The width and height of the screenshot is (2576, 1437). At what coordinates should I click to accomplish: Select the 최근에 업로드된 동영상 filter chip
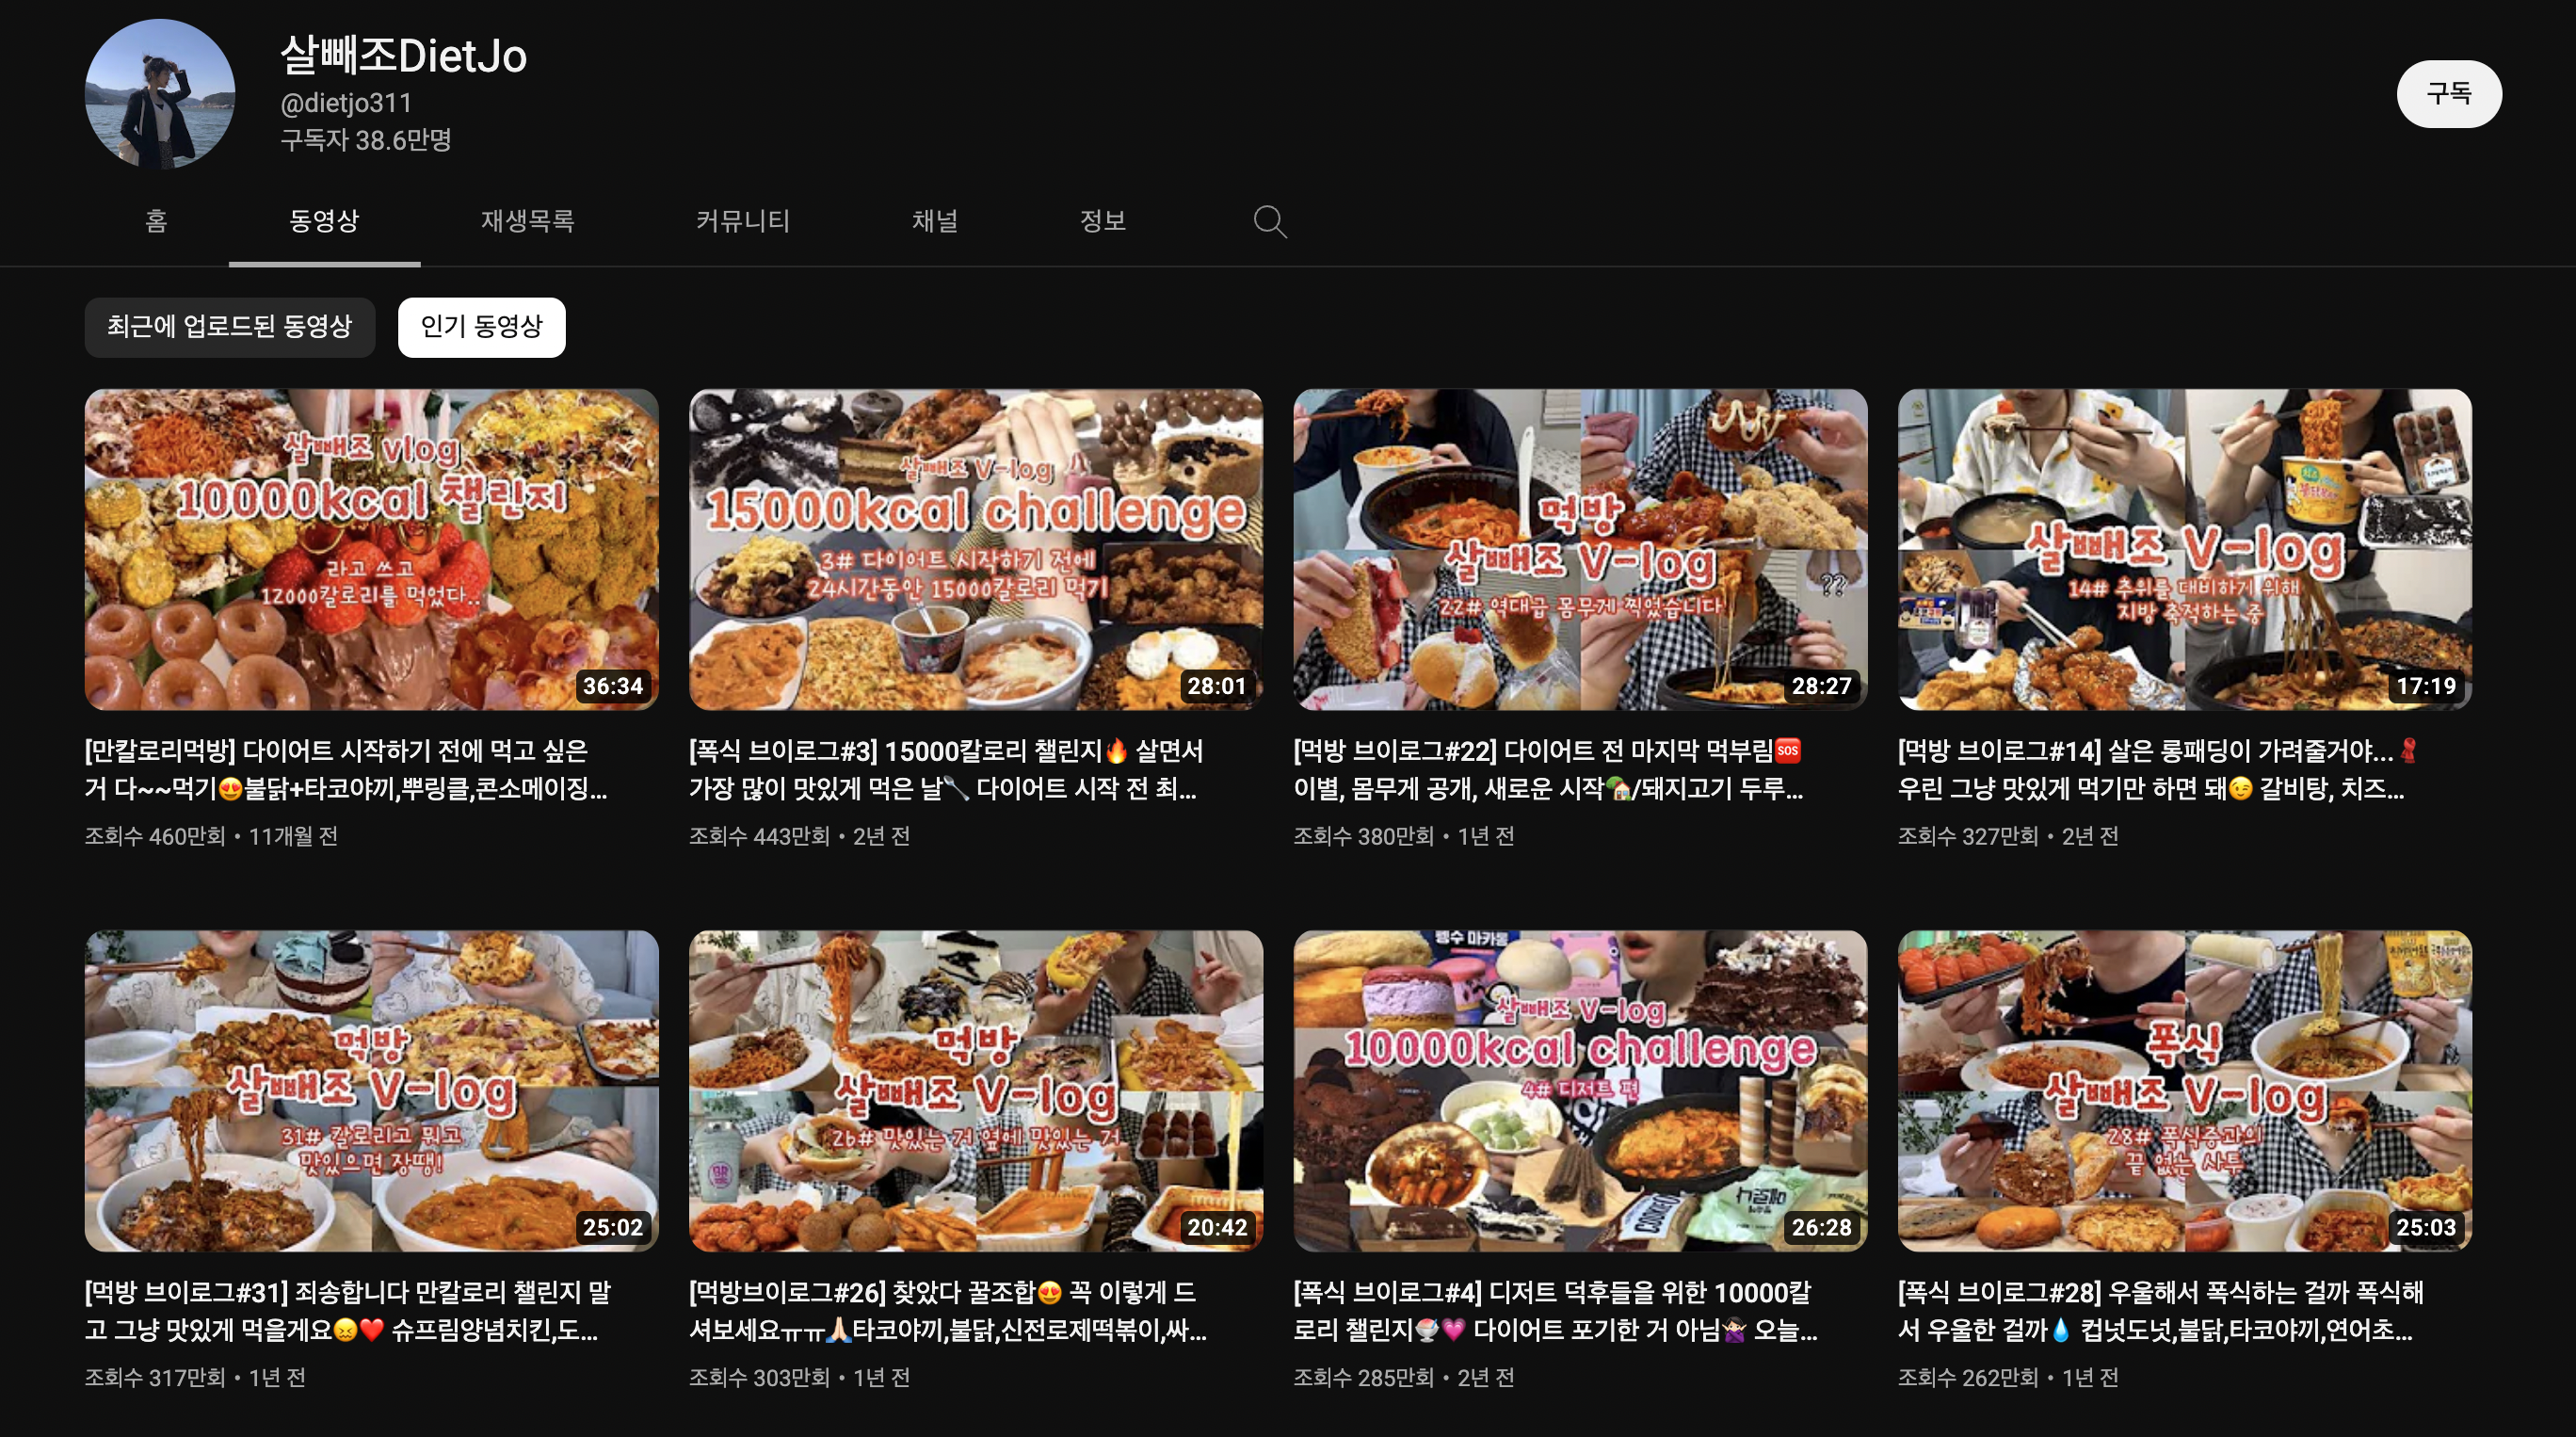[229, 327]
